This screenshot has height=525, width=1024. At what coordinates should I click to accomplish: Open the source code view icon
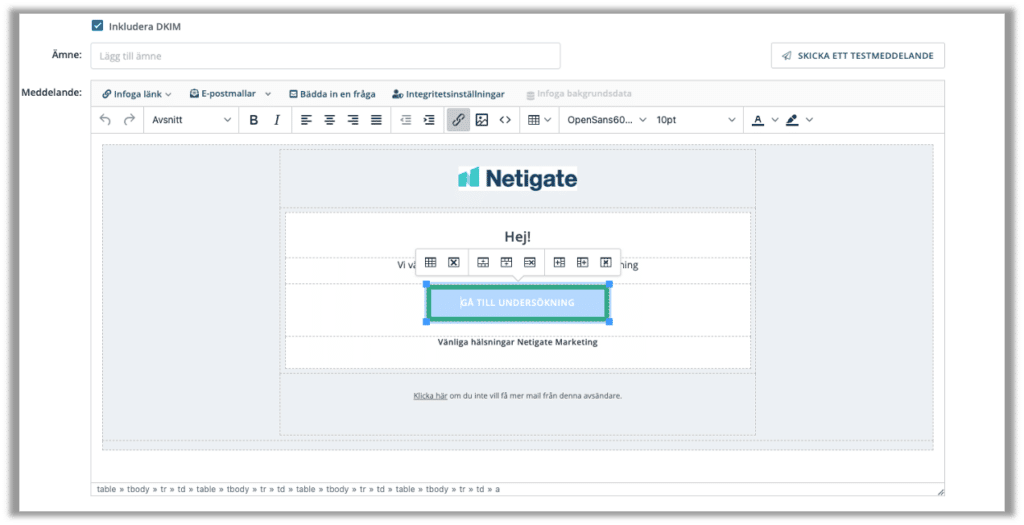(505, 120)
